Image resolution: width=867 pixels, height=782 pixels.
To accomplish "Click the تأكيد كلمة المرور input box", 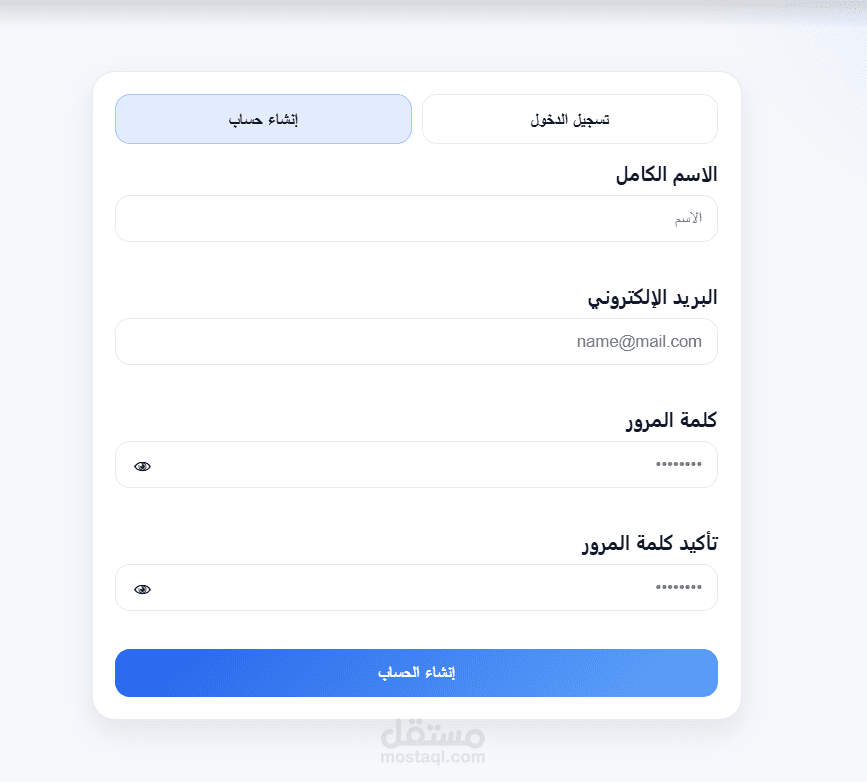I will [416, 587].
